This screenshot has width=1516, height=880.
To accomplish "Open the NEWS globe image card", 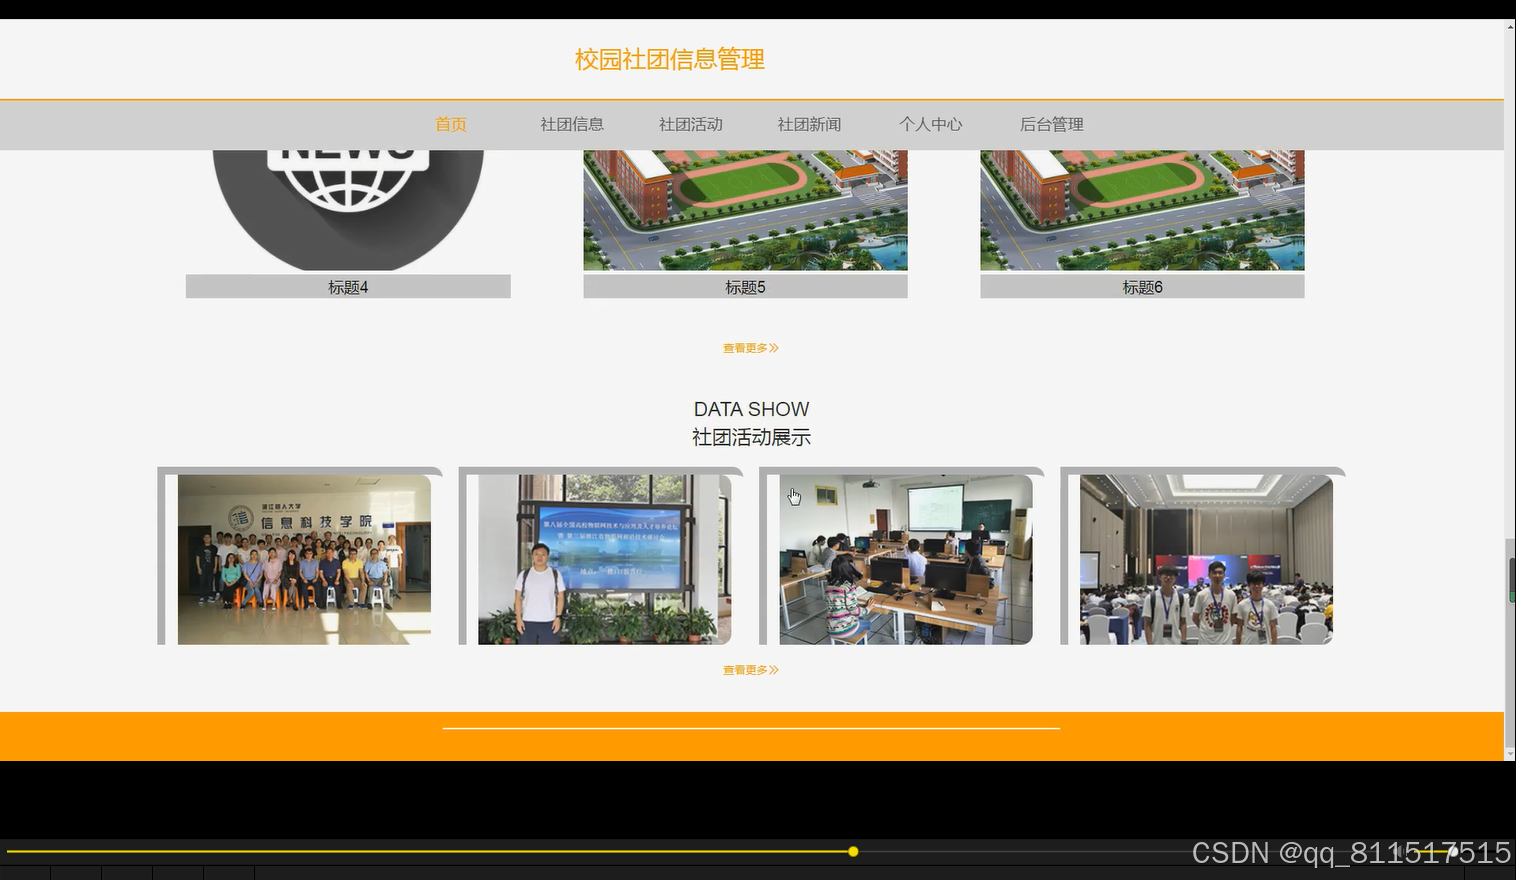I will (x=348, y=210).
